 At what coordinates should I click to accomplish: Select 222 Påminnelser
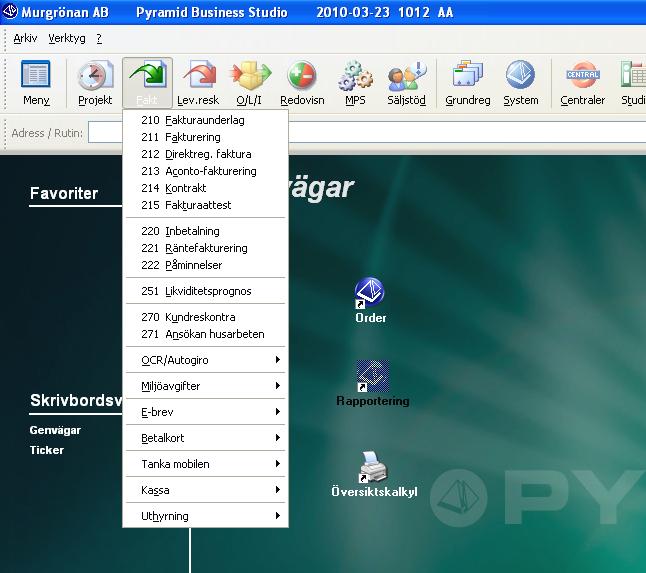(x=205, y=265)
